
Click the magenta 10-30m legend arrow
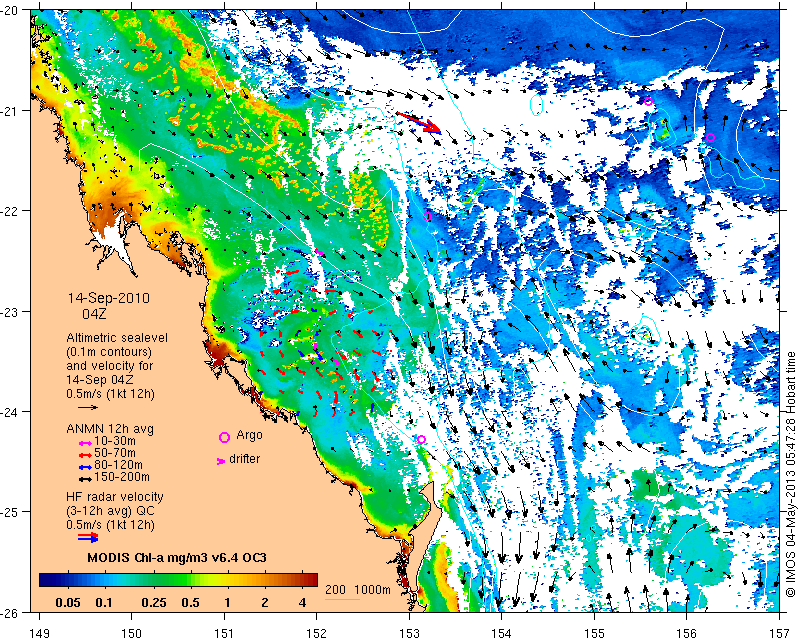coord(85,442)
